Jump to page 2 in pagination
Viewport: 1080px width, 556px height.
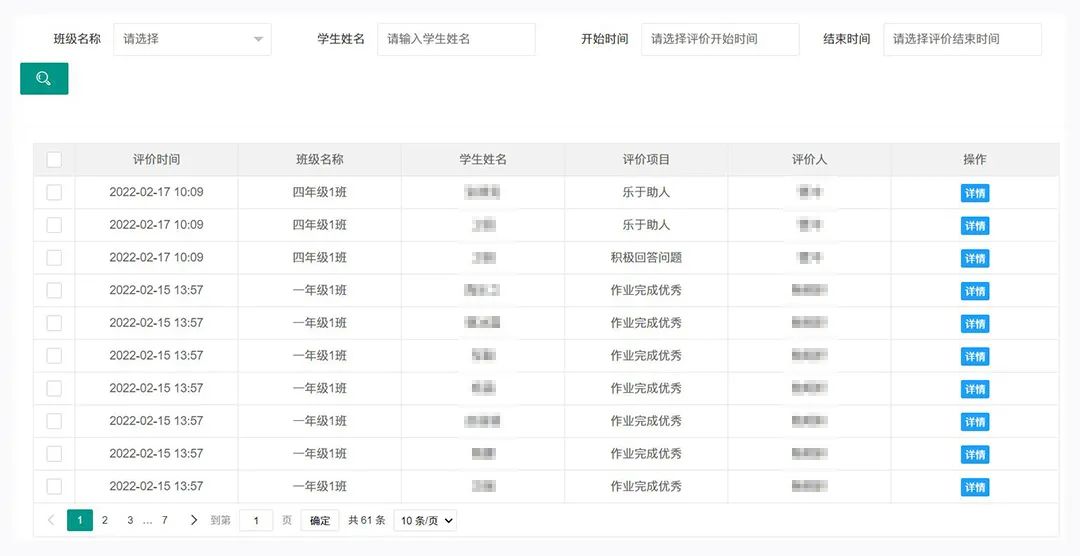tap(105, 520)
